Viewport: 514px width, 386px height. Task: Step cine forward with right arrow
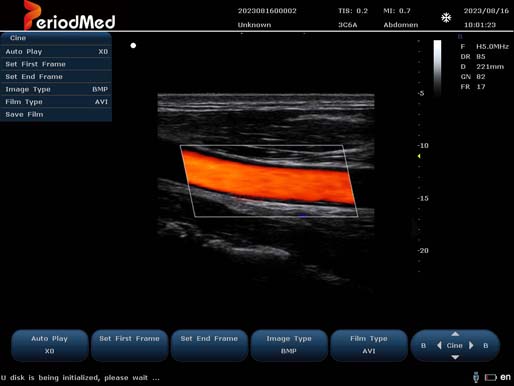click(x=471, y=346)
